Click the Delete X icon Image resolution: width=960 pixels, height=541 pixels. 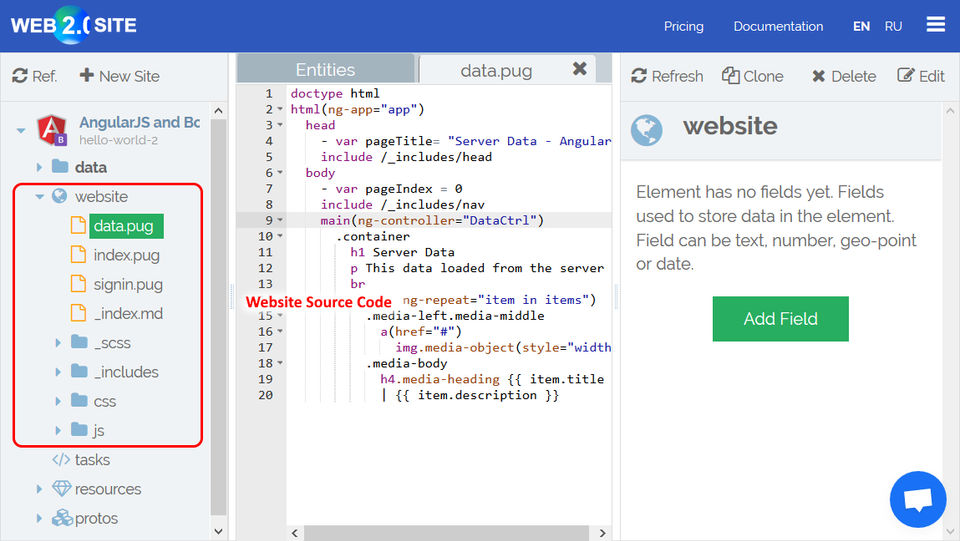[x=819, y=76]
